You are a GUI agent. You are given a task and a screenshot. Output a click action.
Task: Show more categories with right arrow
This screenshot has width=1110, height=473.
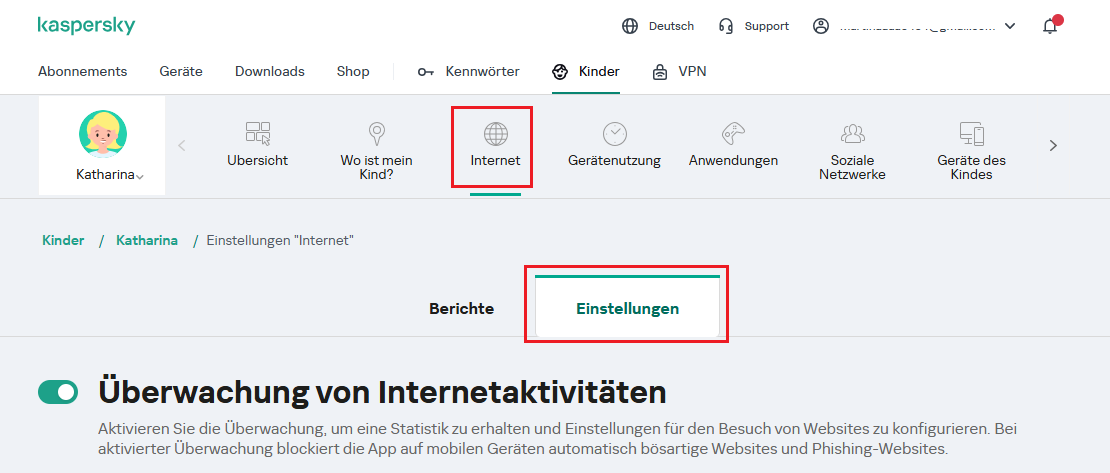pos(1053,145)
